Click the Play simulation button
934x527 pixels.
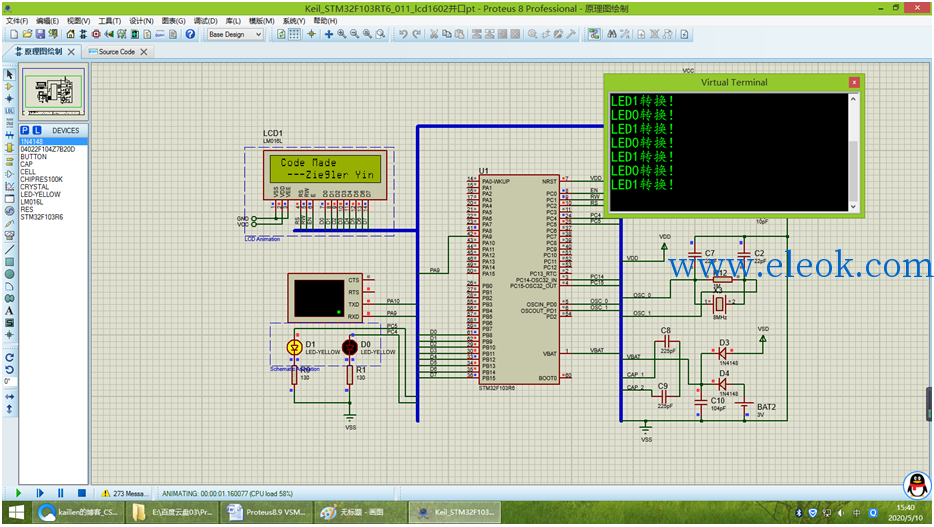(18, 493)
